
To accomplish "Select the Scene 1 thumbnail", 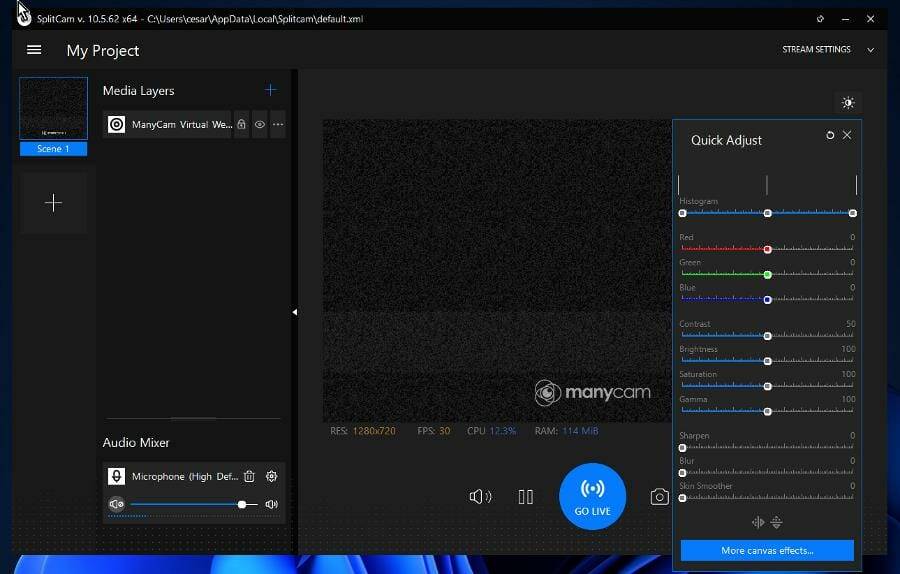I will (x=53, y=109).
